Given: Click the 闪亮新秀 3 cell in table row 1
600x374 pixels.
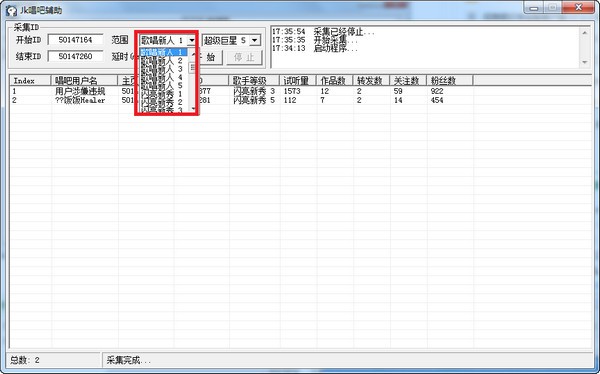Looking at the screenshot, I should [x=254, y=91].
